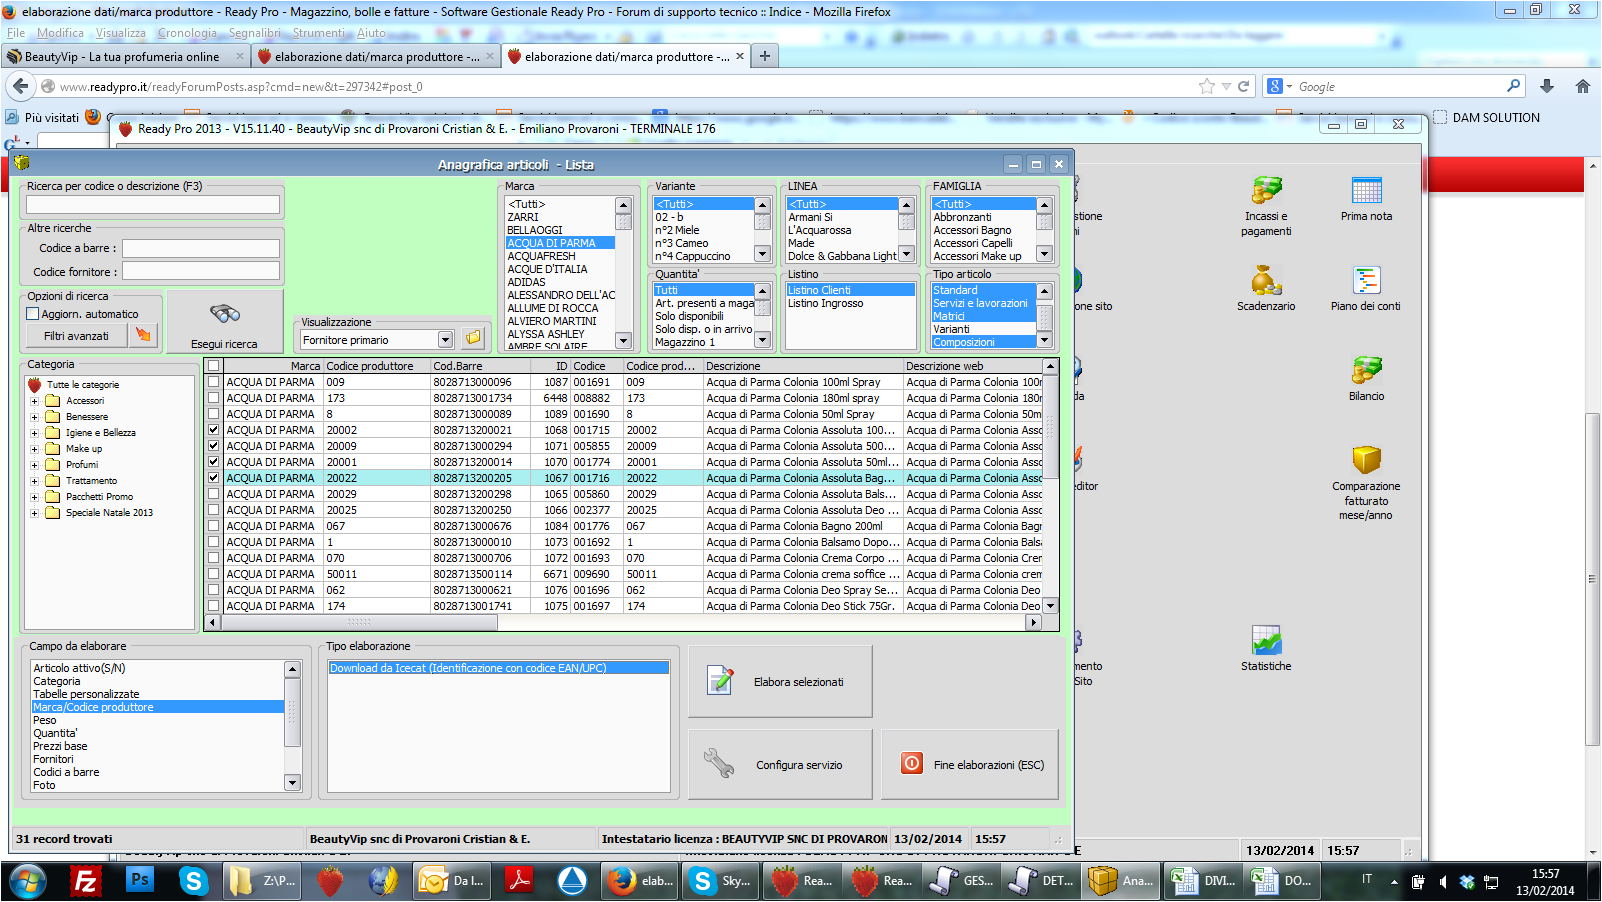Click Fine elaborazioni (ESC) button
The height and width of the screenshot is (902, 1602).
969,764
